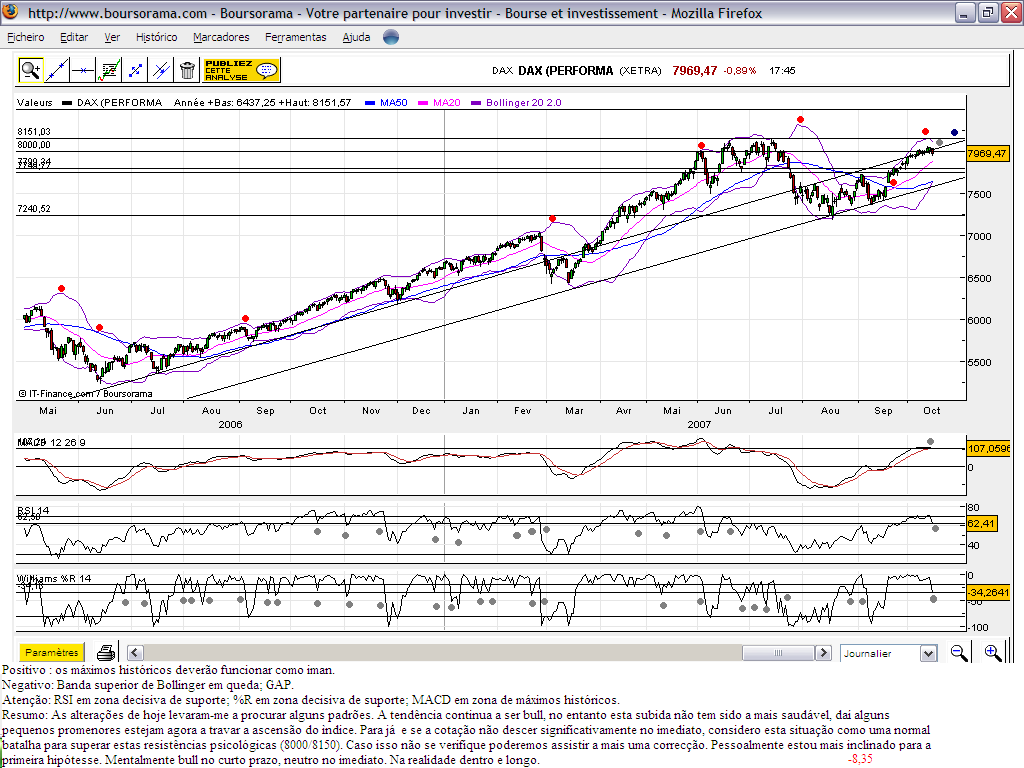
Task: Click the MA20 legend label
Action: point(447,103)
